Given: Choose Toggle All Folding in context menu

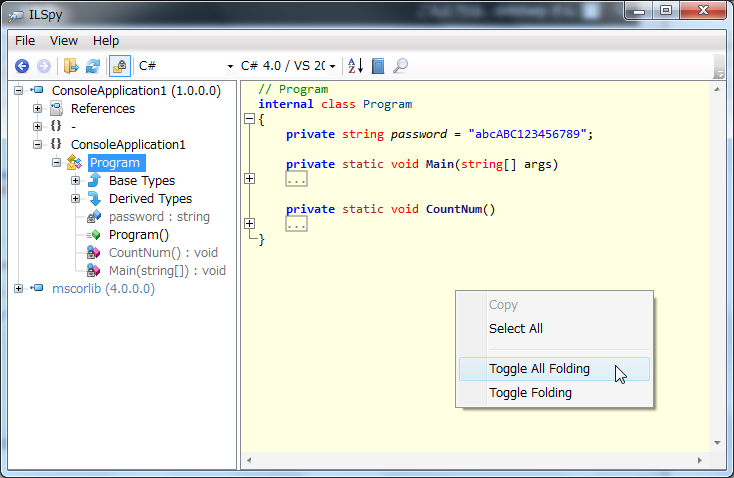Looking at the screenshot, I should 555,369.
